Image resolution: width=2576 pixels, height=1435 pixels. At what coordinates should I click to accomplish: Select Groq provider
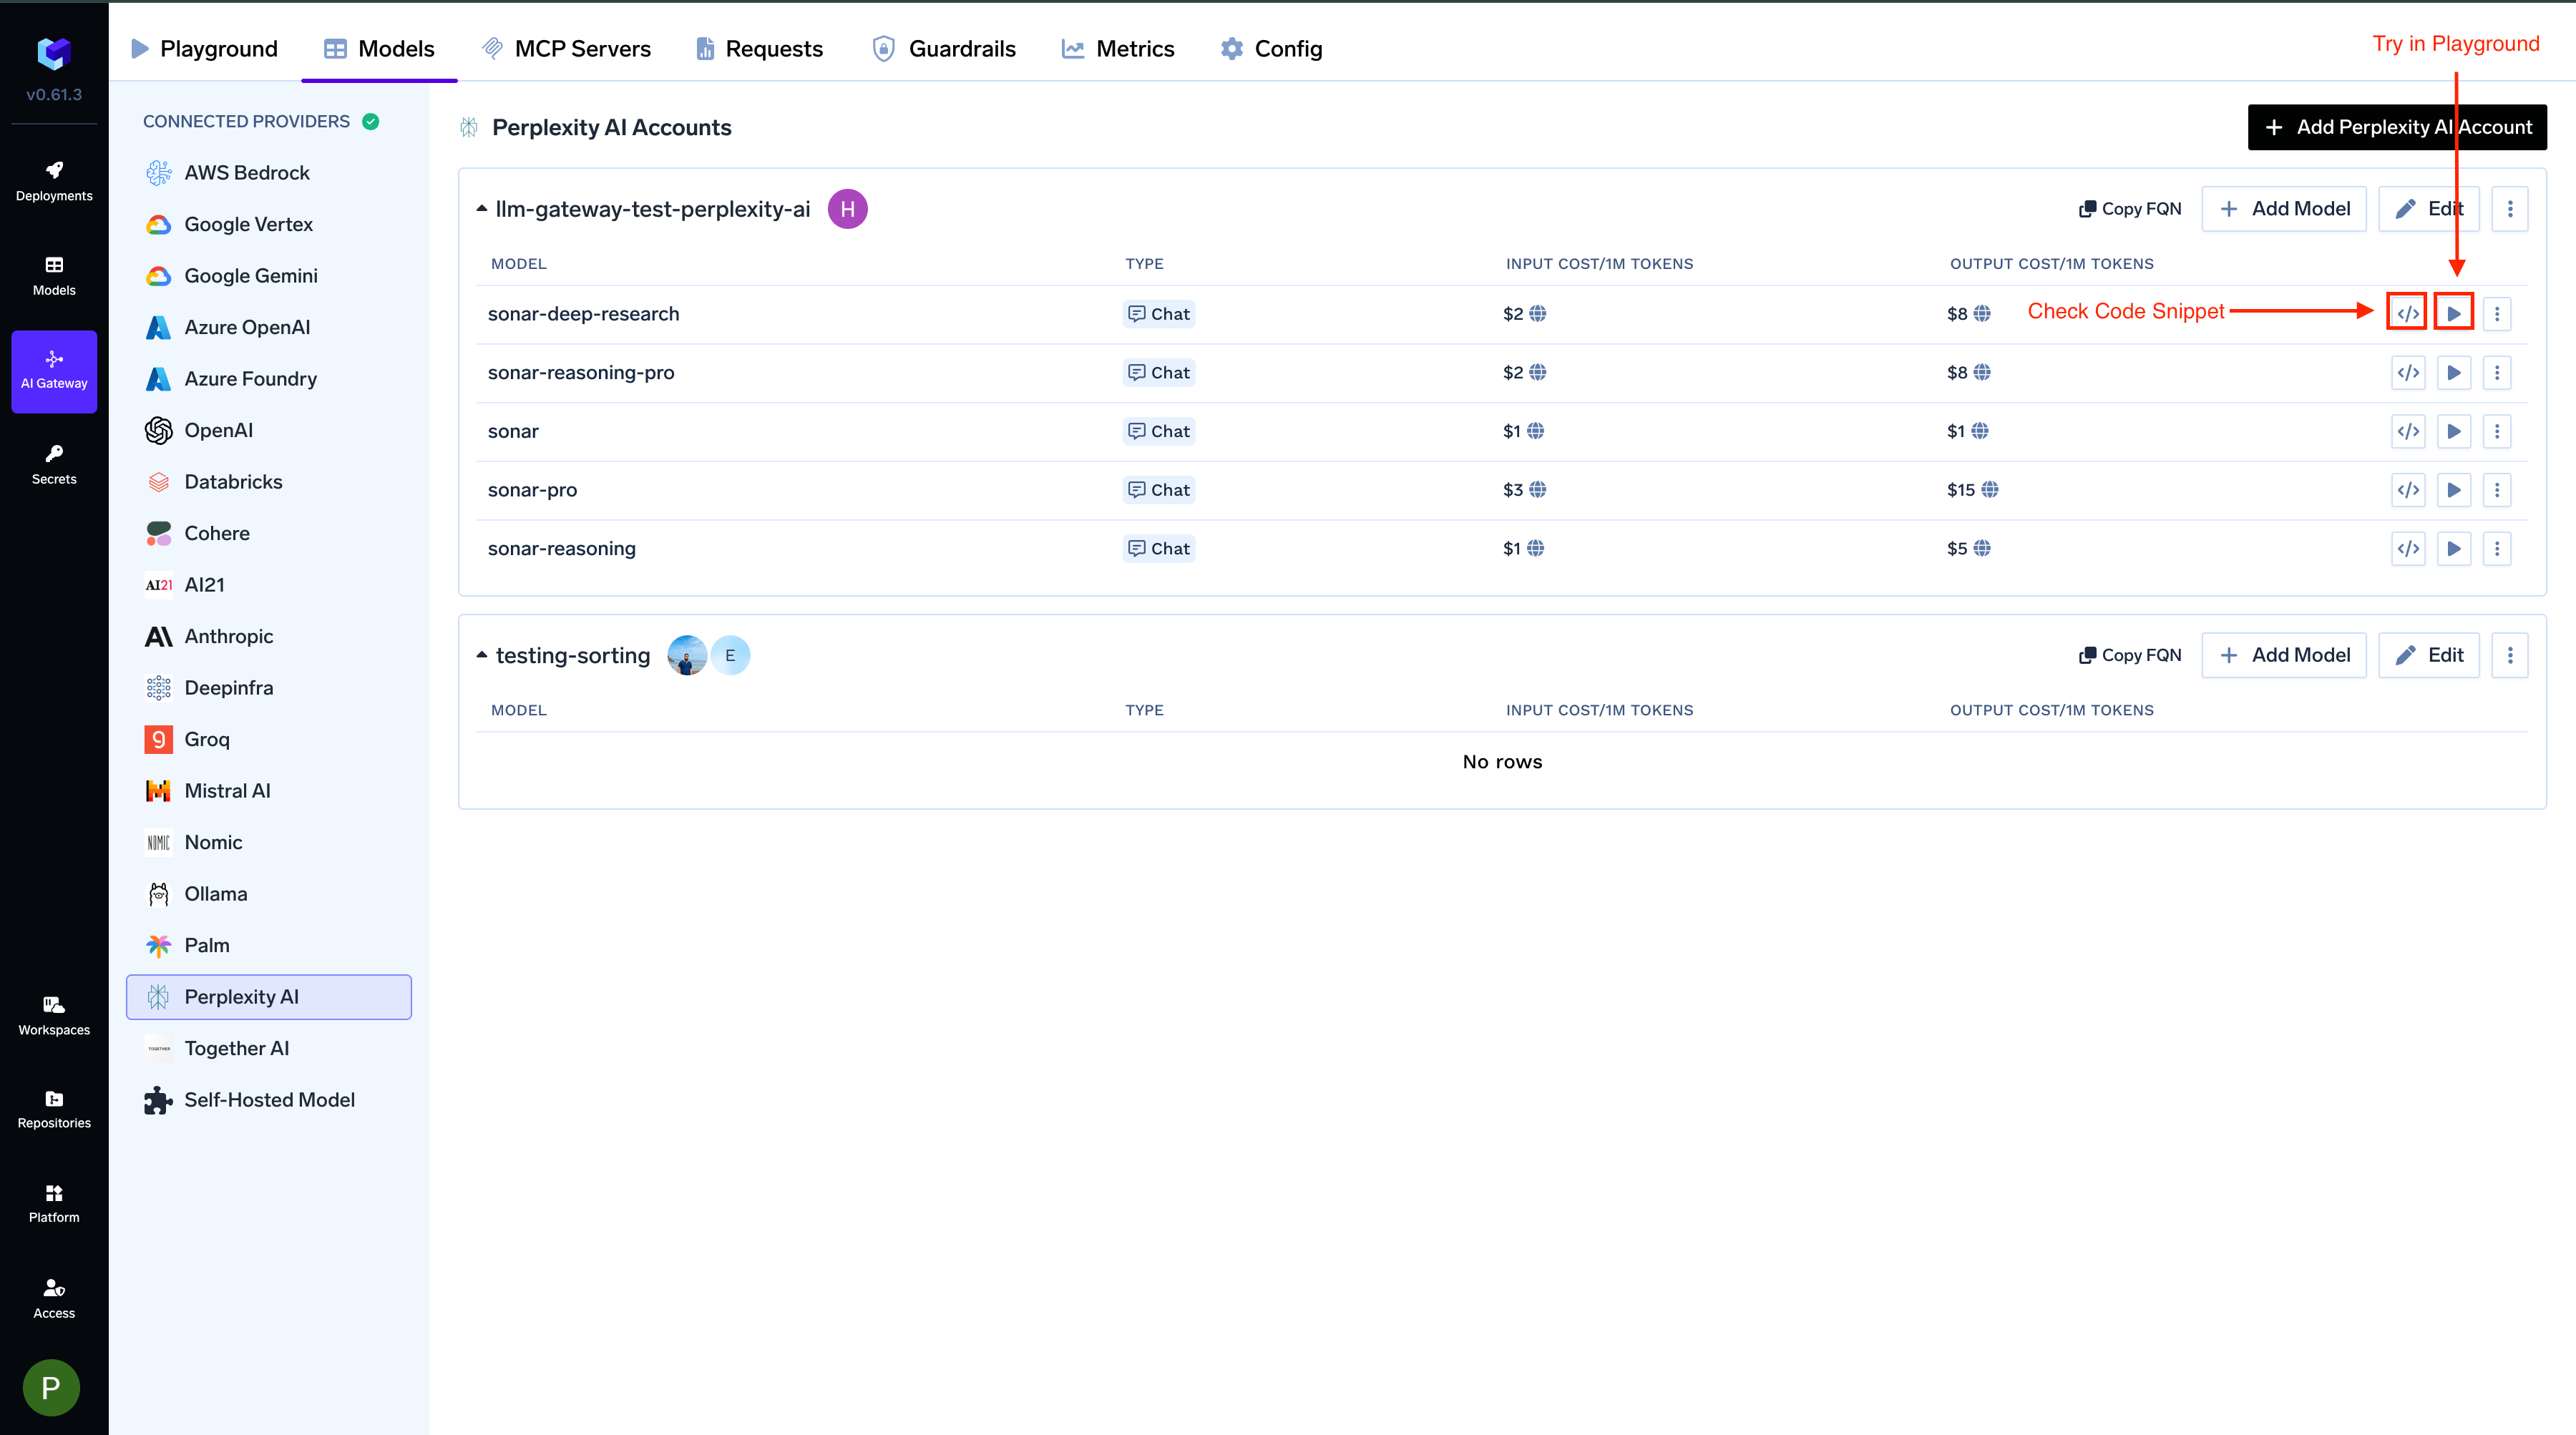269,739
